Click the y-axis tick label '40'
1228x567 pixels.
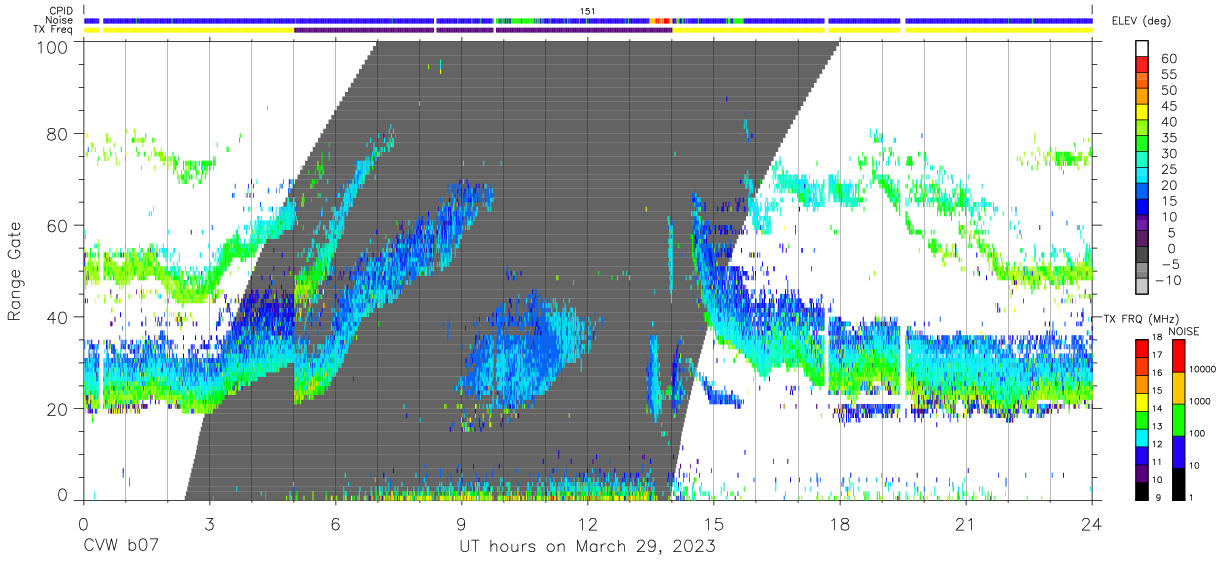(x=57, y=317)
